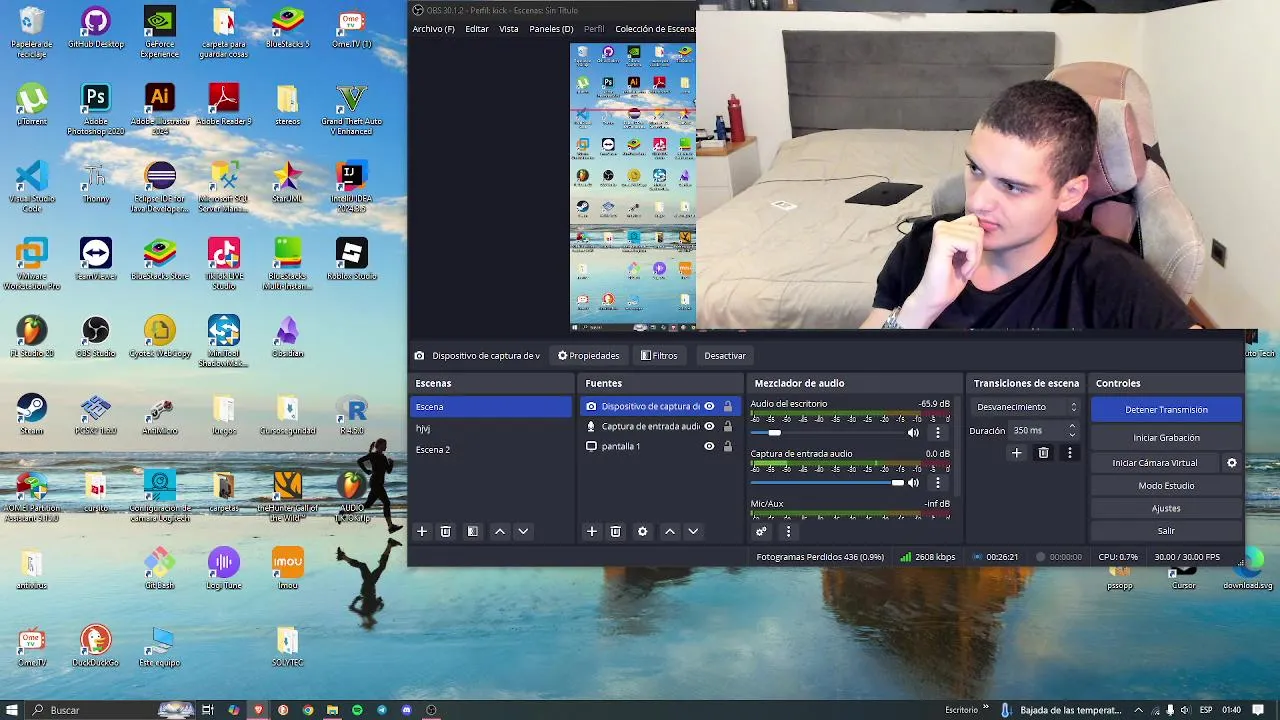This screenshot has height=720, width=1280.
Task: Move the selected source up
Action: click(670, 532)
